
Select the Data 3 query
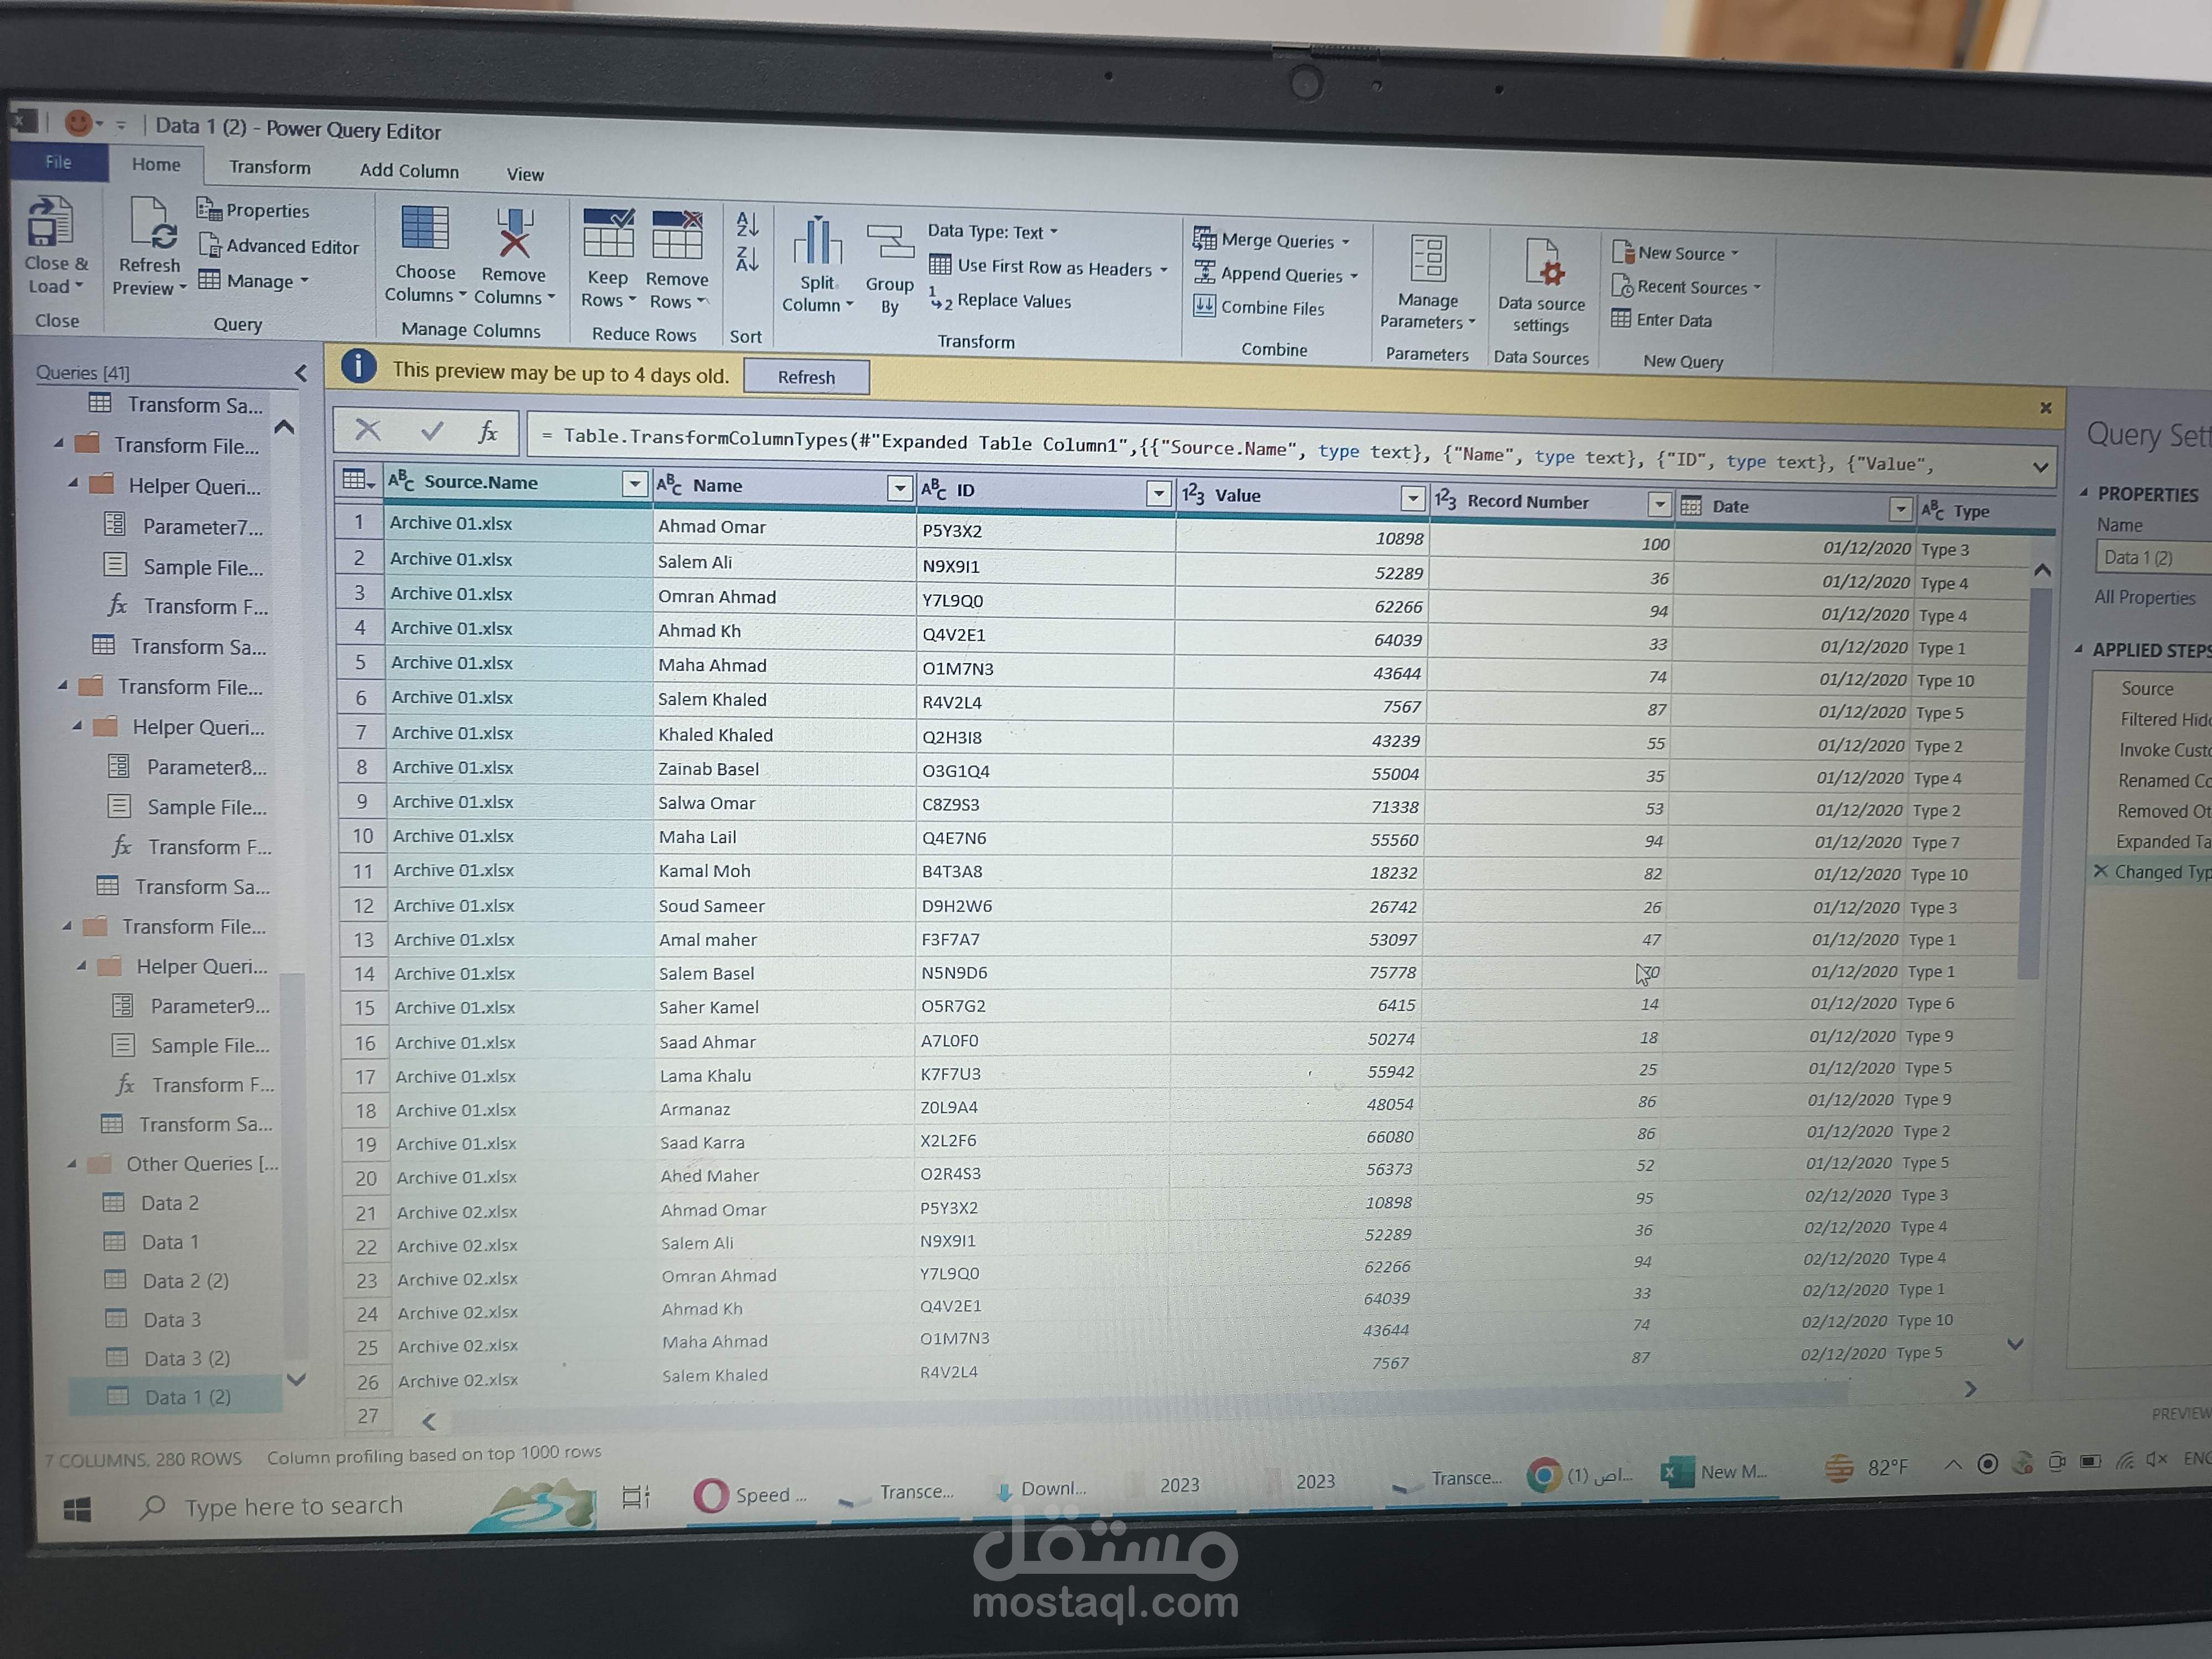pos(171,1320)
